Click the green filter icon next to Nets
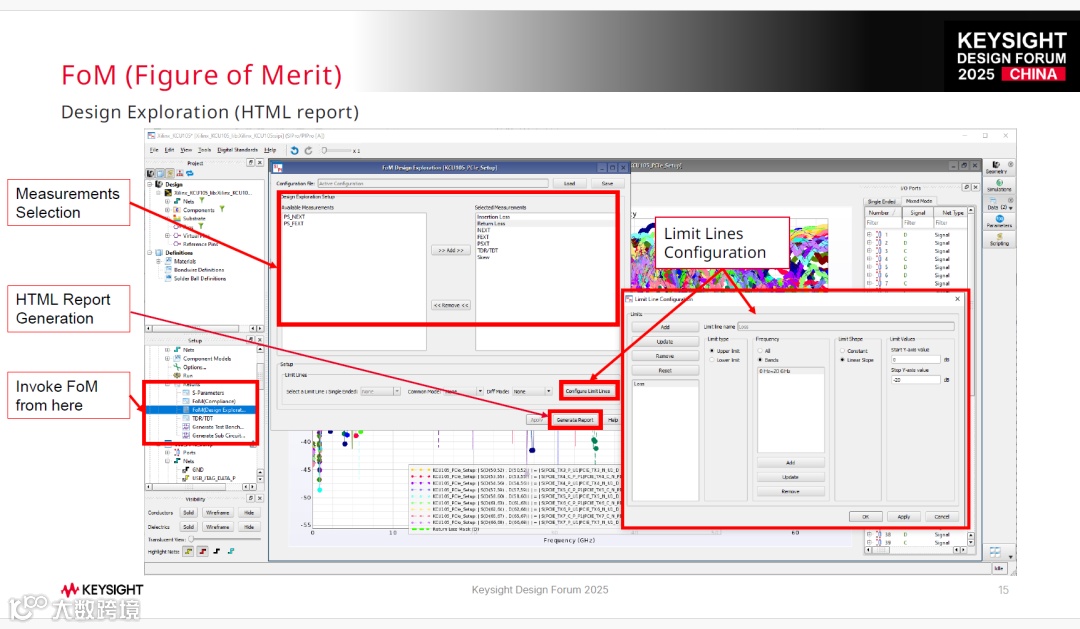This screenshot has height=629, width=1080. tap(201, 201)
